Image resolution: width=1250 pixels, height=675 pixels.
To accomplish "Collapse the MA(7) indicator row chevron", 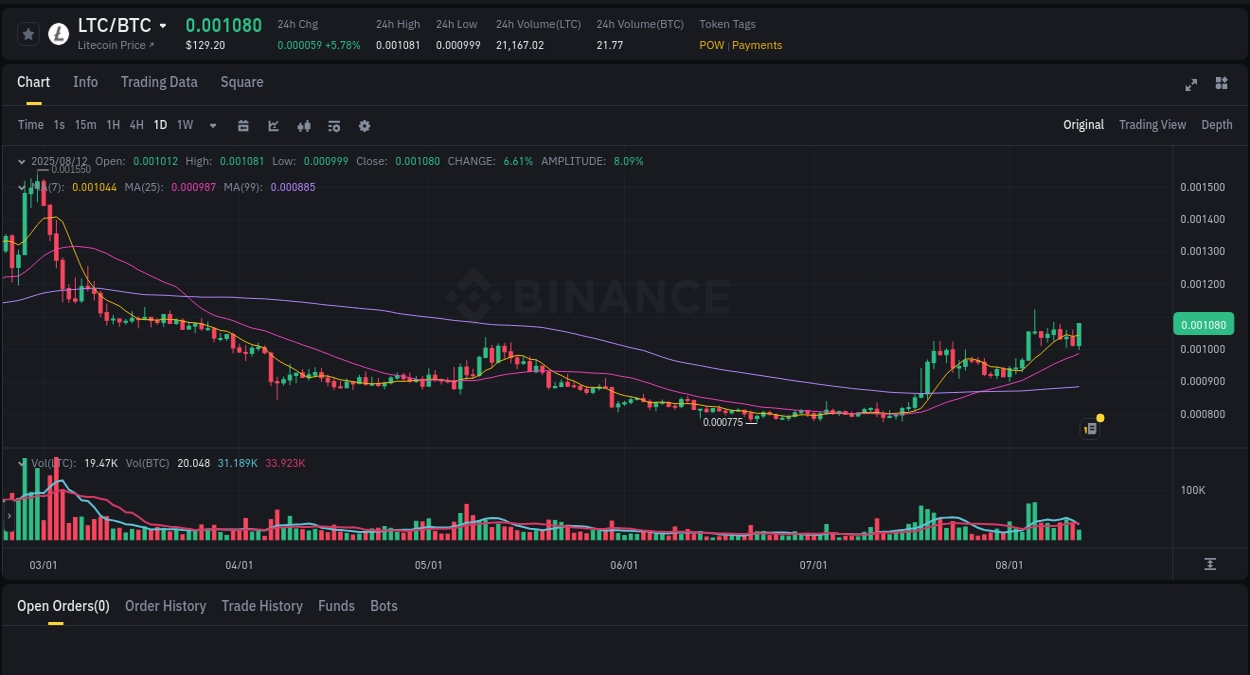I will (20, 186).
